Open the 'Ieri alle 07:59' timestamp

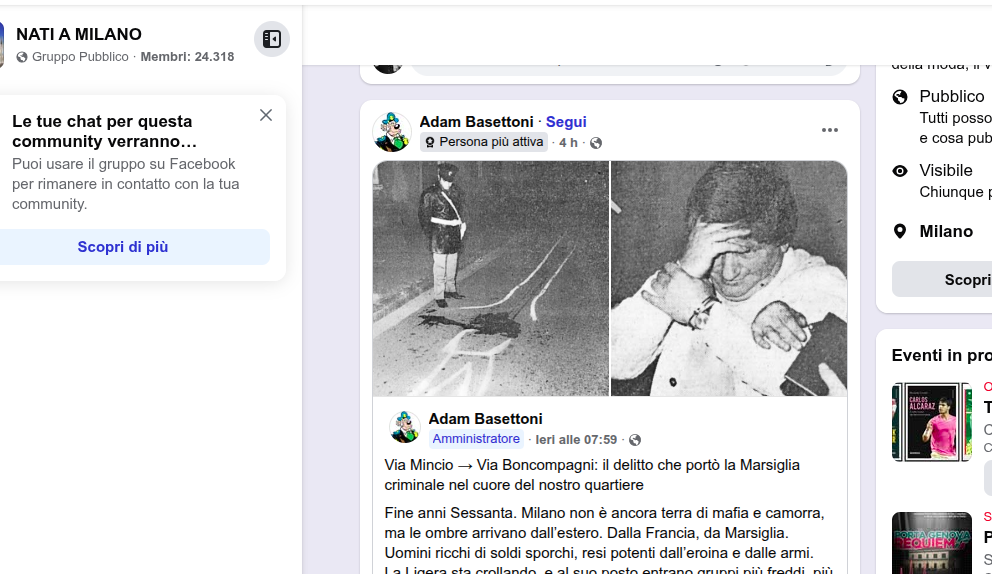576,440
